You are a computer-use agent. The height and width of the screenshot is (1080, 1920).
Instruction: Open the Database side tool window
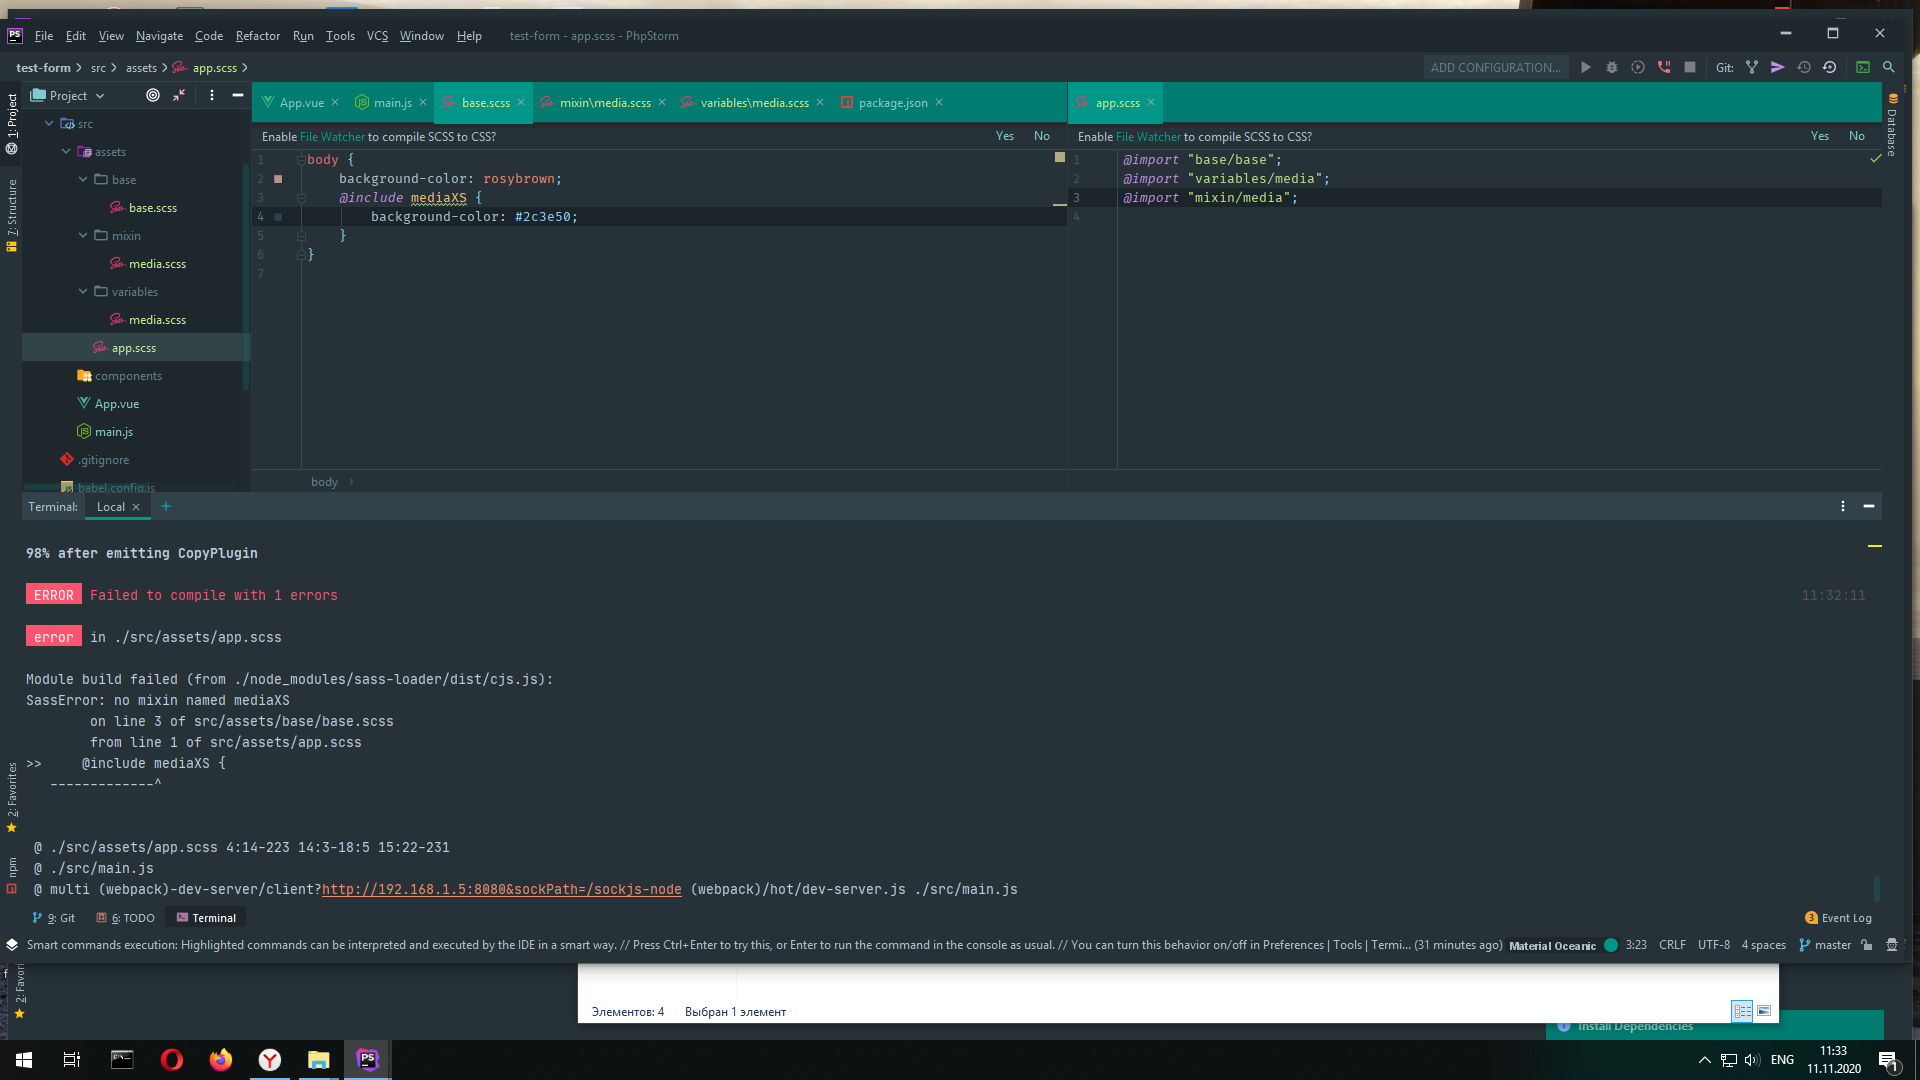tap(1892, 125)
